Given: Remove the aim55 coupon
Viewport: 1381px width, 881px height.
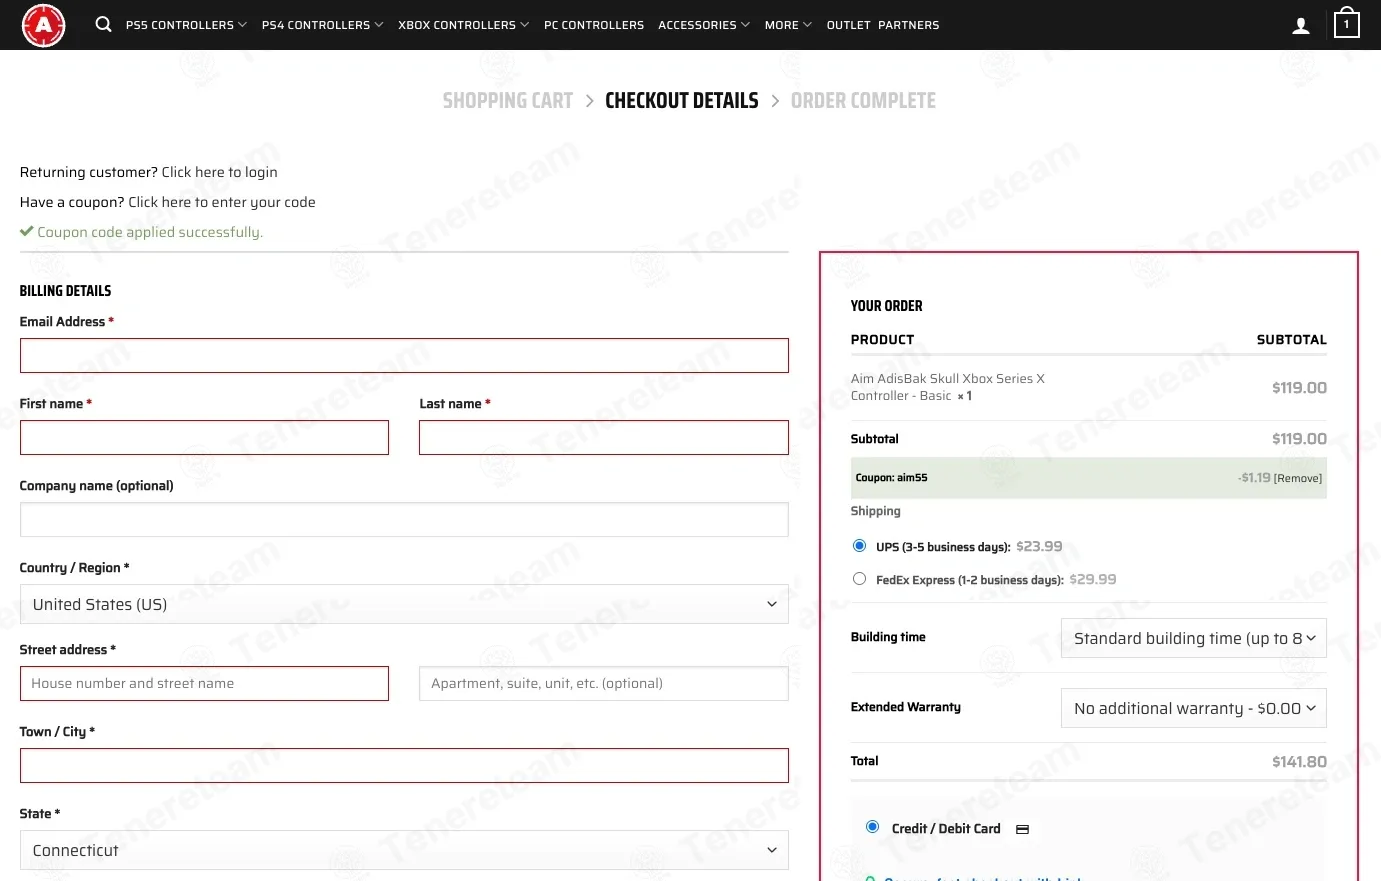Looking at the screenshot, I should [1297, 479].
